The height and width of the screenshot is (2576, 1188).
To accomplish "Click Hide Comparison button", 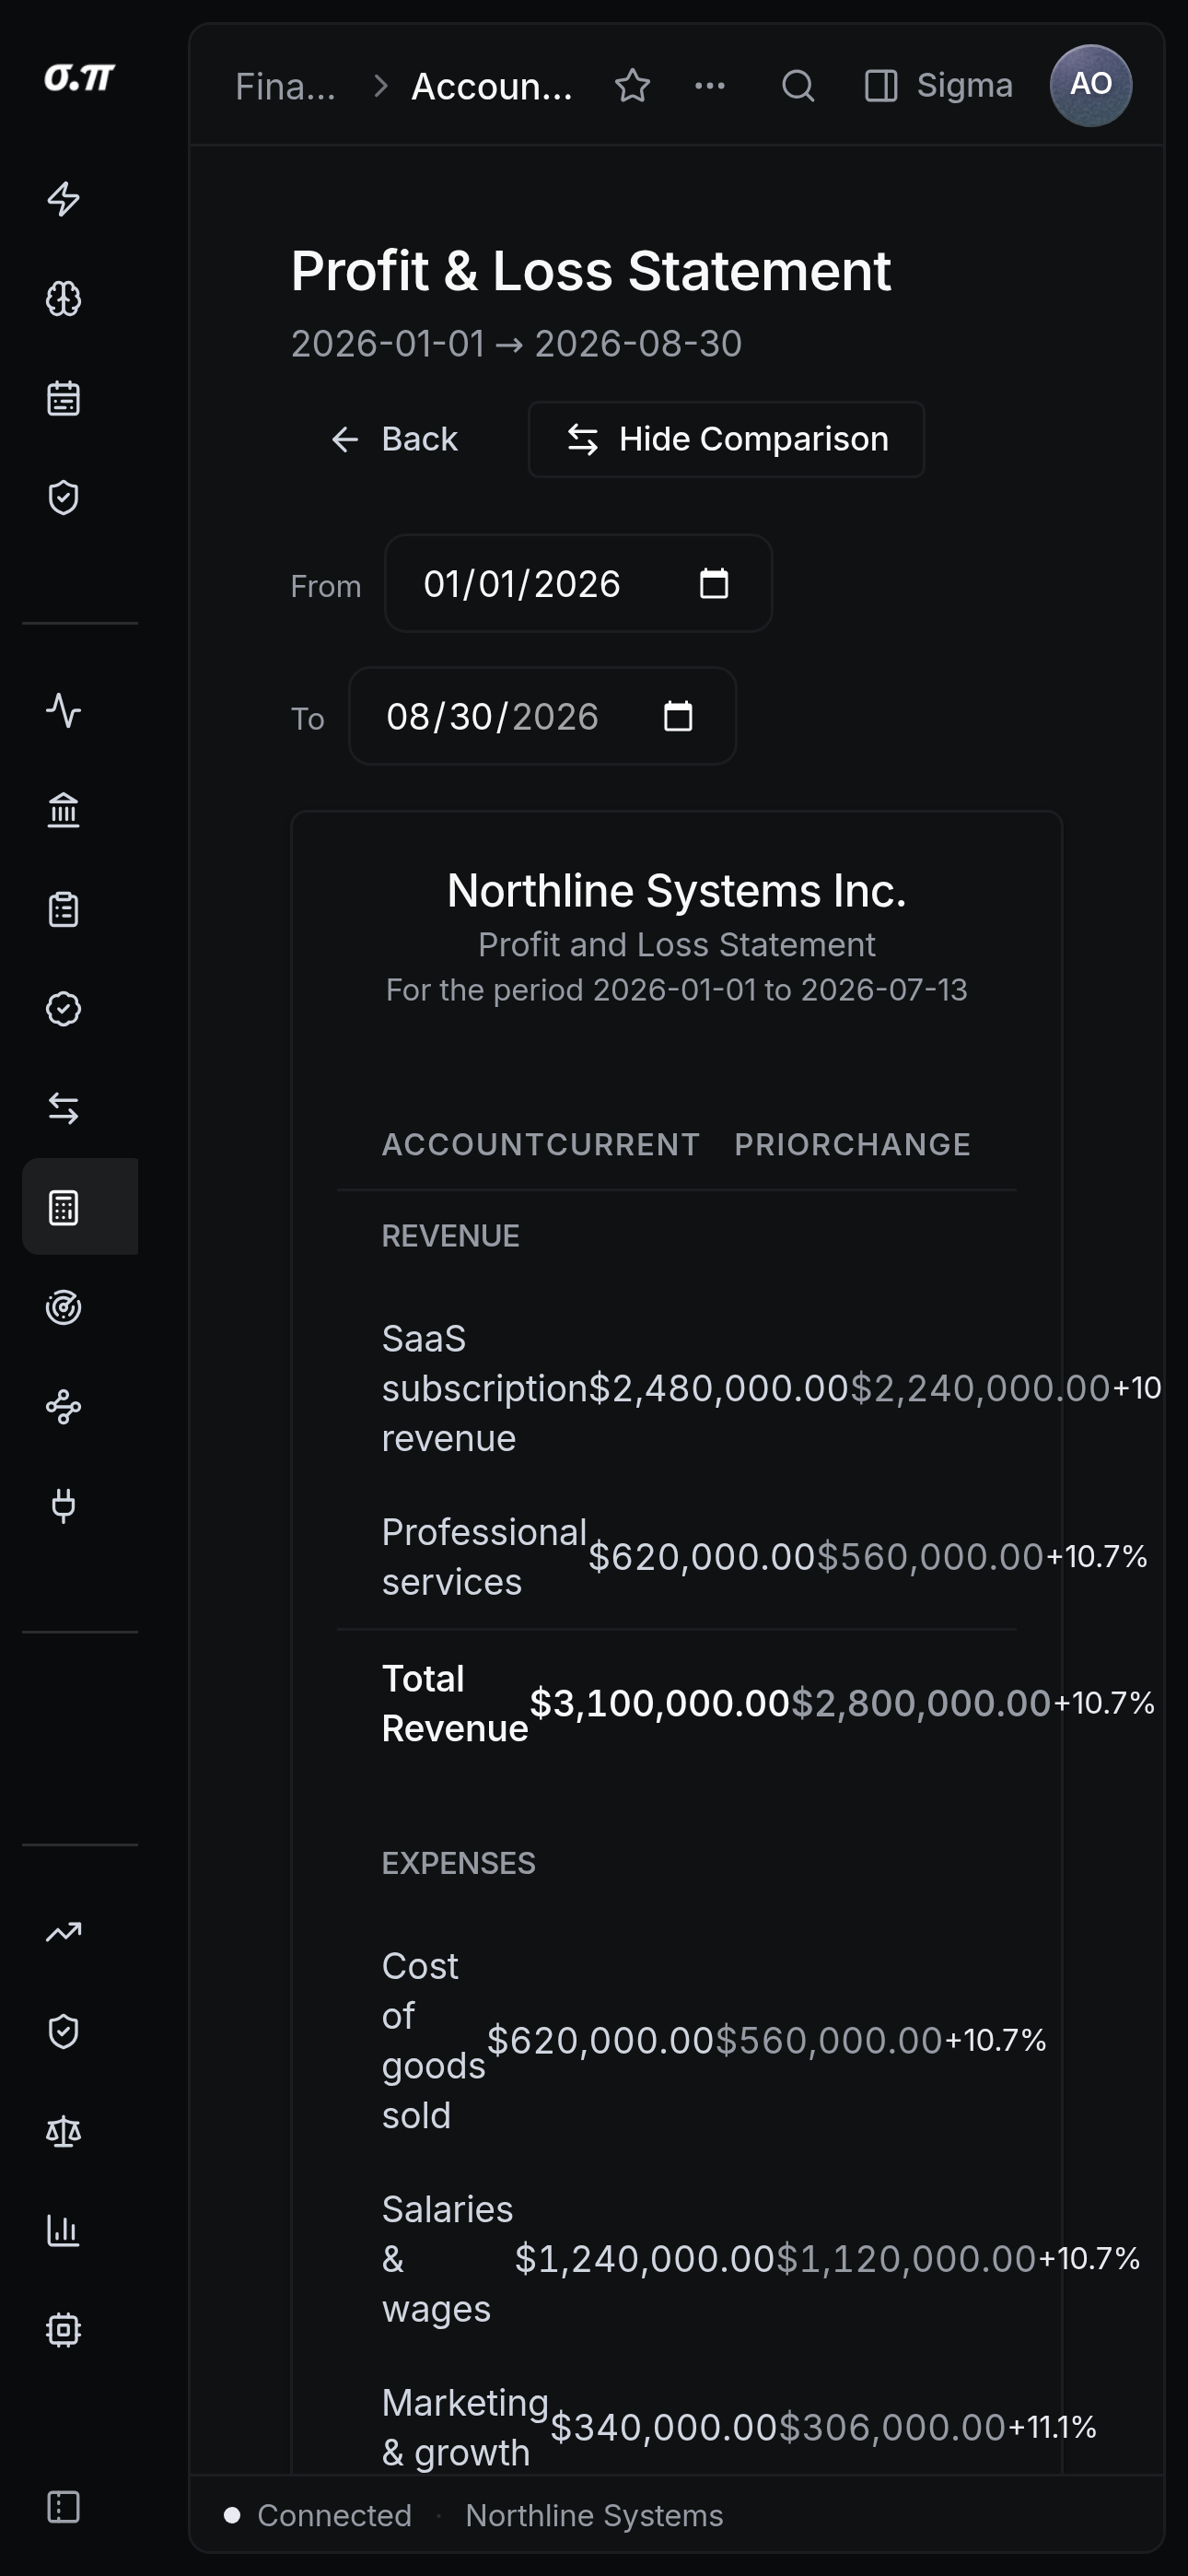I will point(727,439).
